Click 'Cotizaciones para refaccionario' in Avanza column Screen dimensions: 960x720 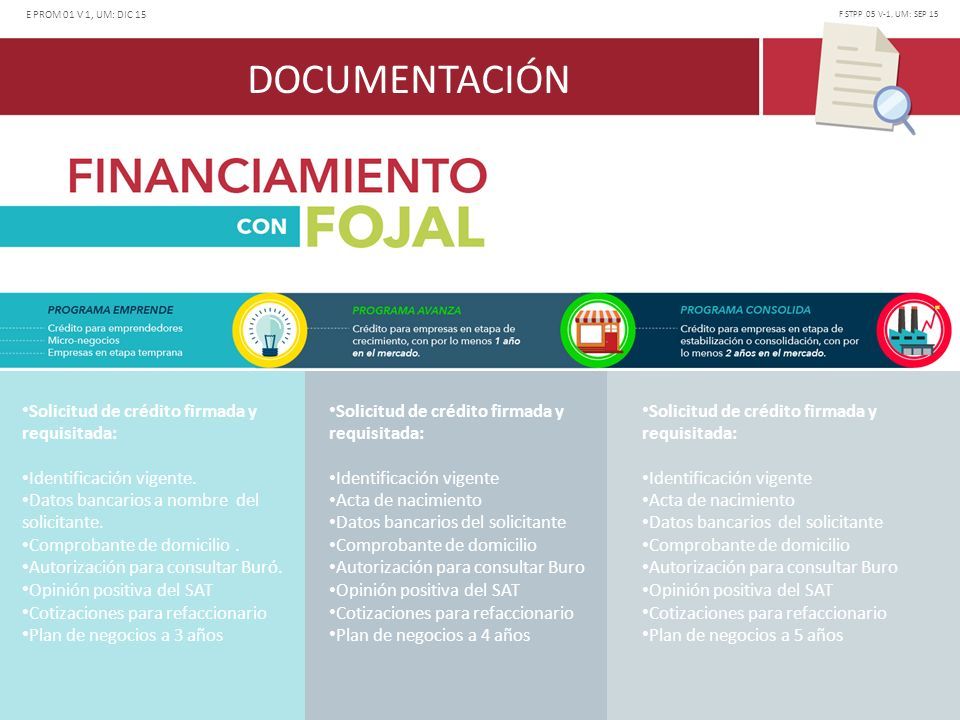pos(451,613)
